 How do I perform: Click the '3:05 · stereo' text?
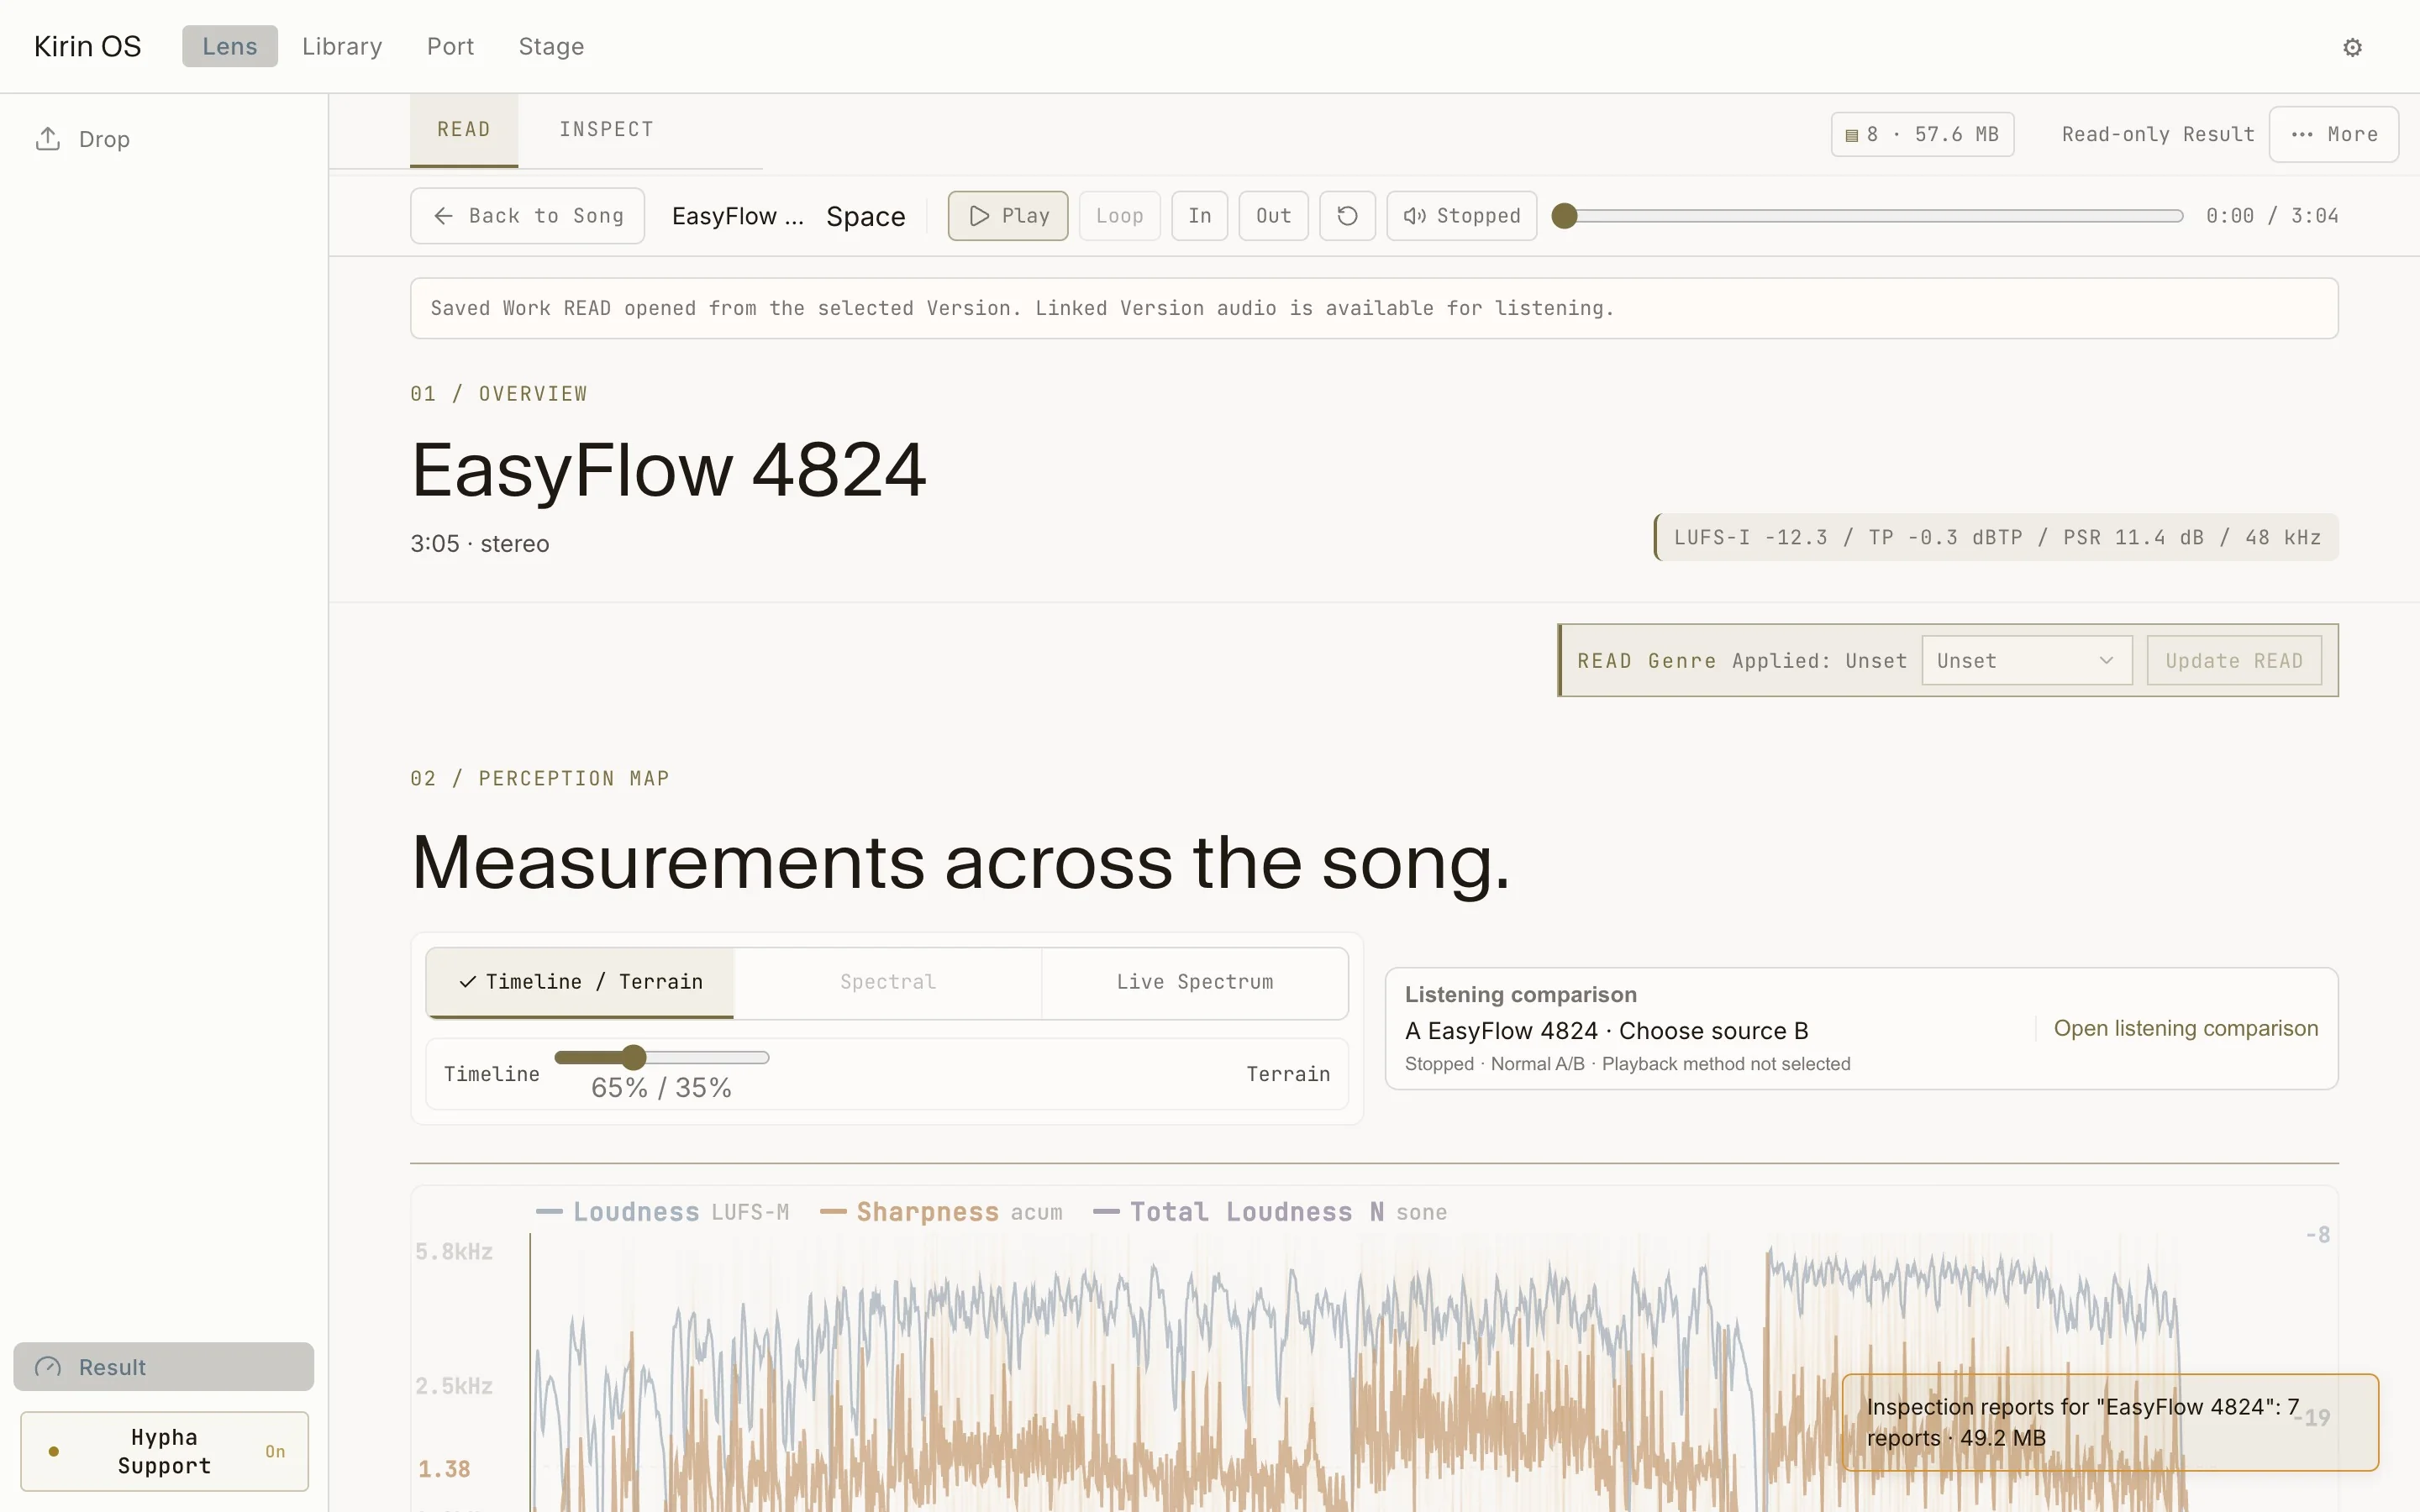tap(480, 544)
